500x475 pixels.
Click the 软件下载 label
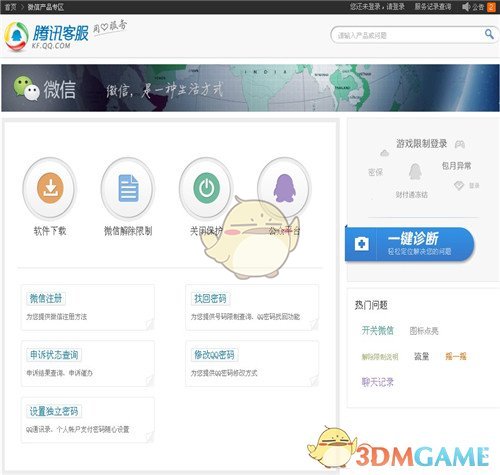pyautogui.click(x=50, y=231)
